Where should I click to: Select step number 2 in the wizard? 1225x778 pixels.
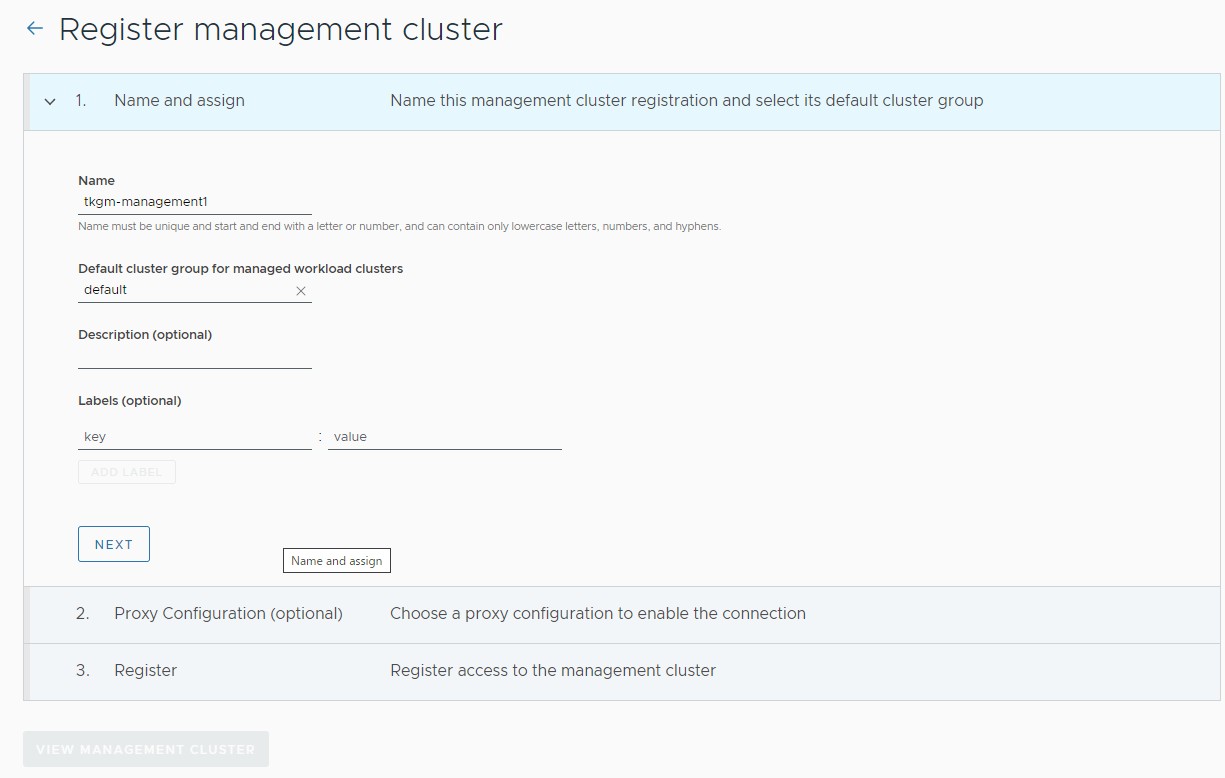coord(83,614)
